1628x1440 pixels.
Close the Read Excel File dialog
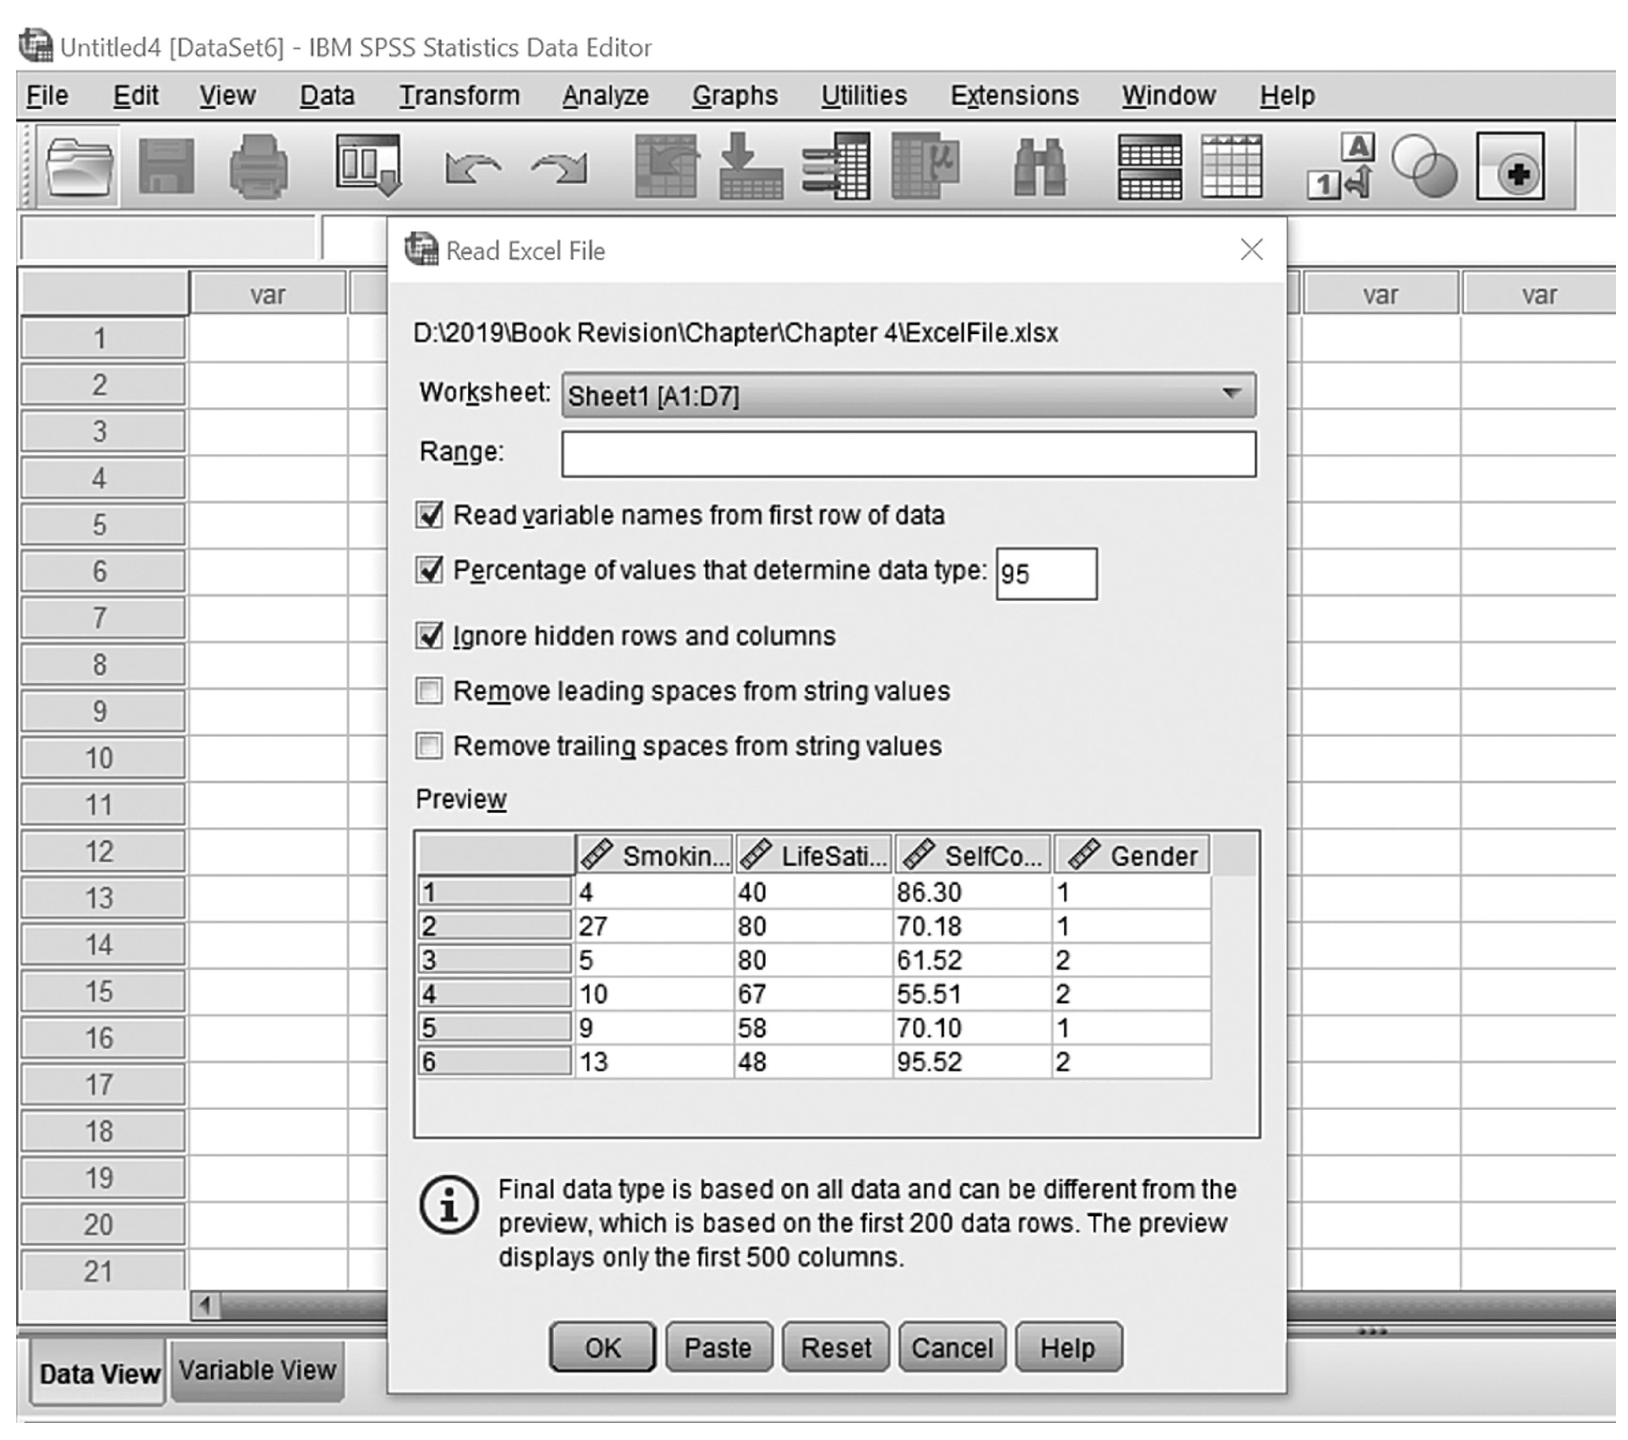pos(1251,249)
